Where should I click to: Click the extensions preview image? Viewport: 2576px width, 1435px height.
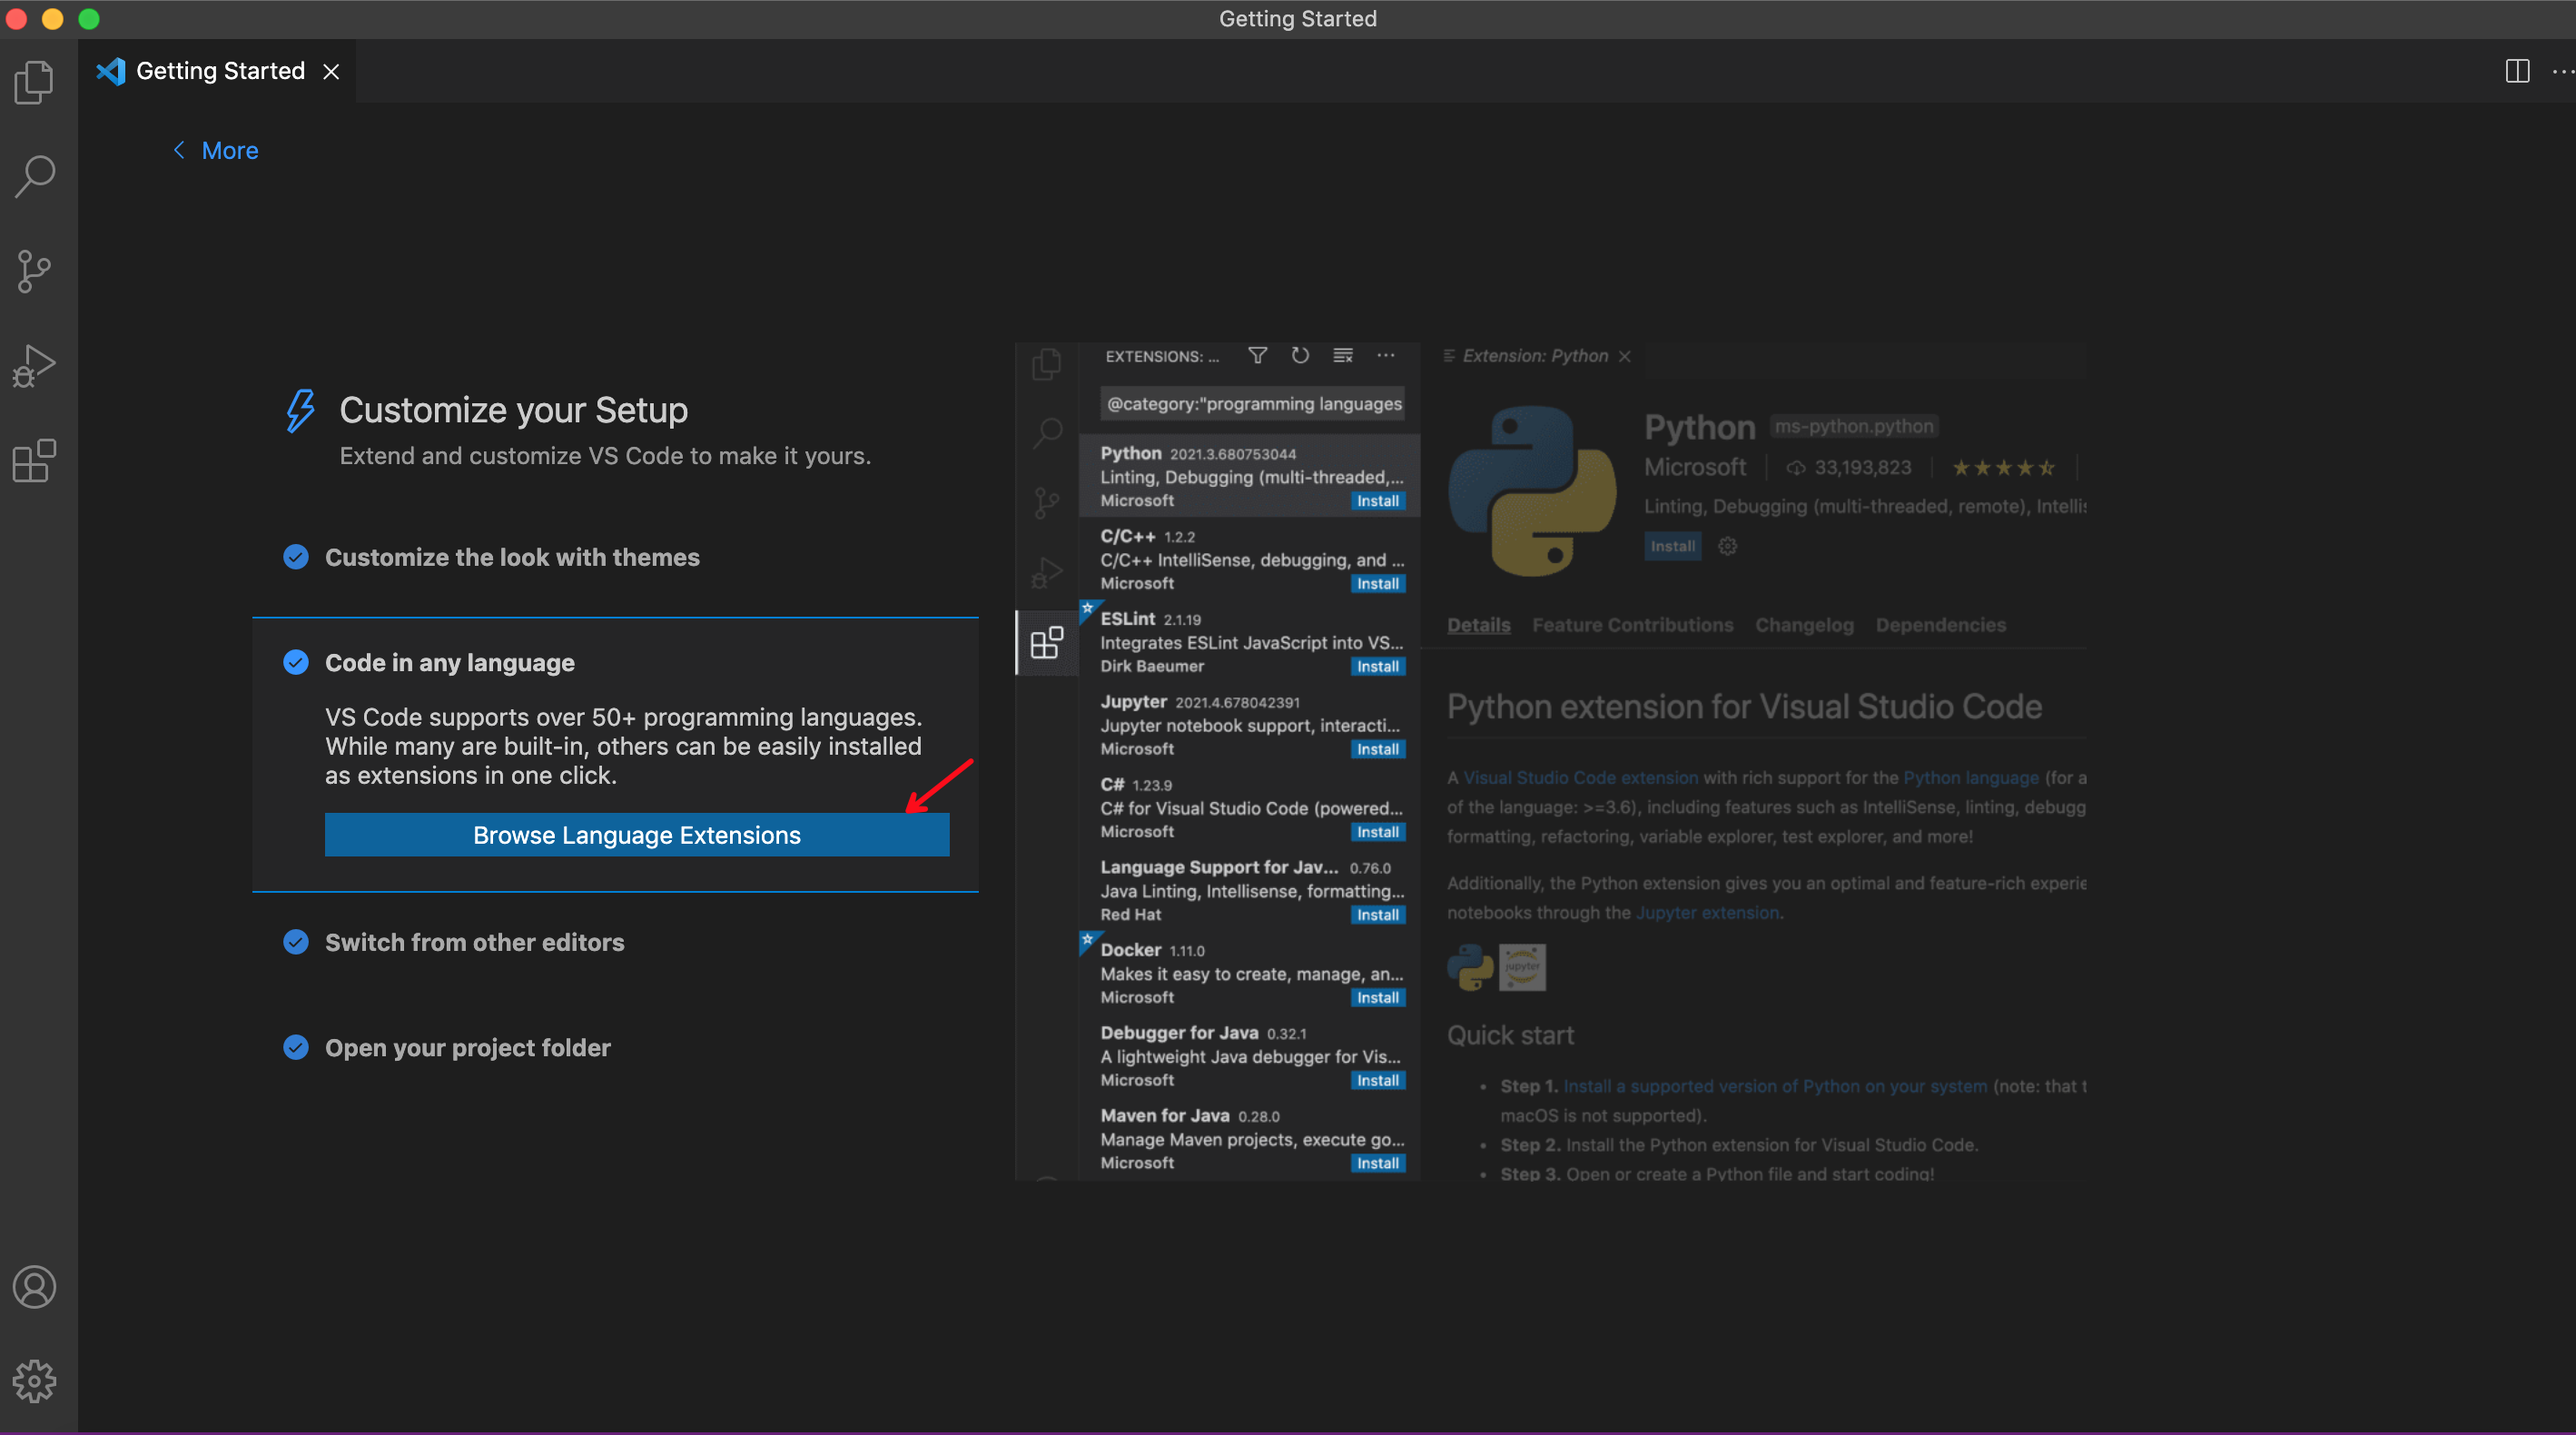click(1551, 762)
